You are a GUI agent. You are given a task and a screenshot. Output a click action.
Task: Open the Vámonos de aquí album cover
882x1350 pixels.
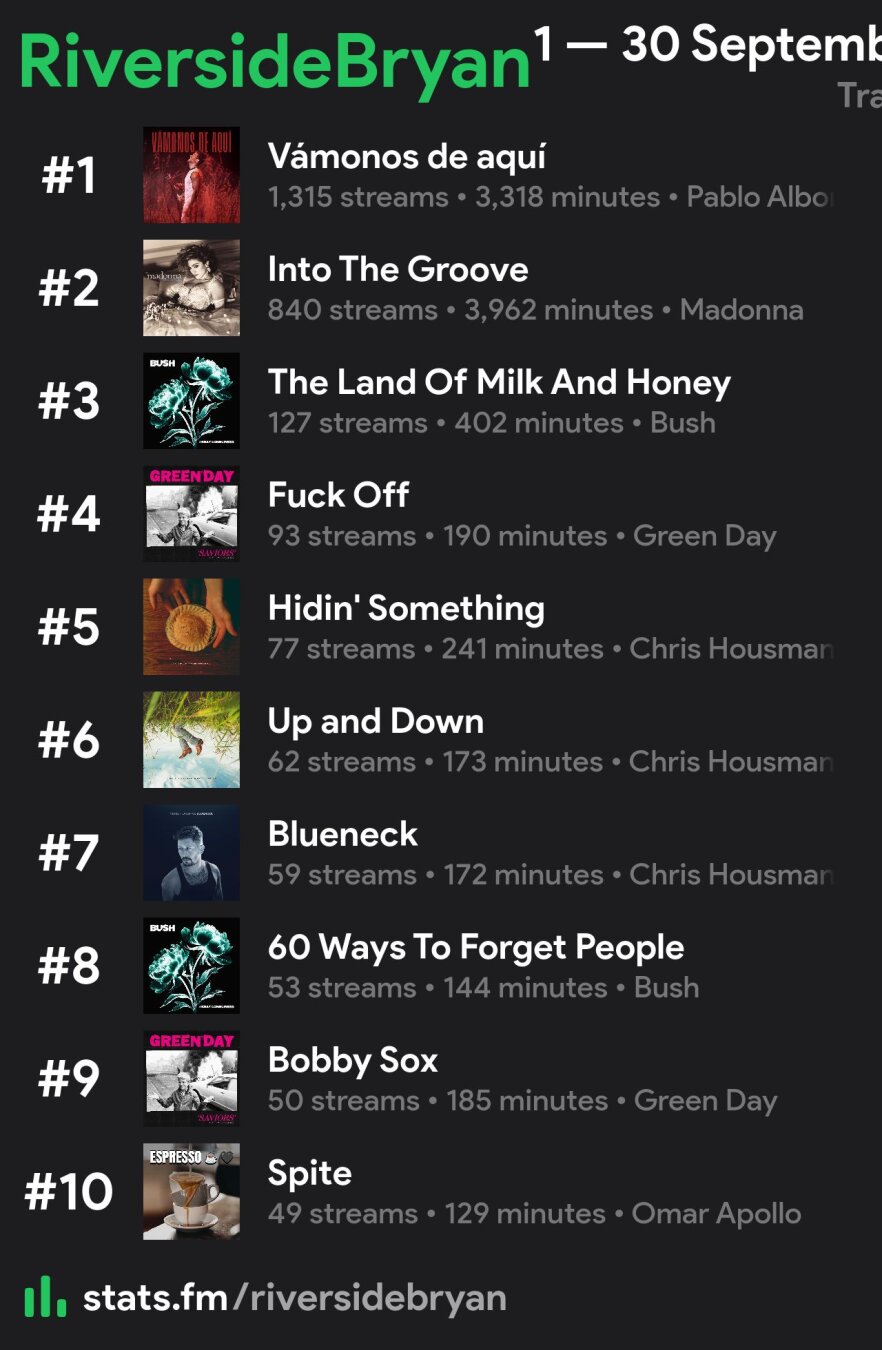click(191, 175)
